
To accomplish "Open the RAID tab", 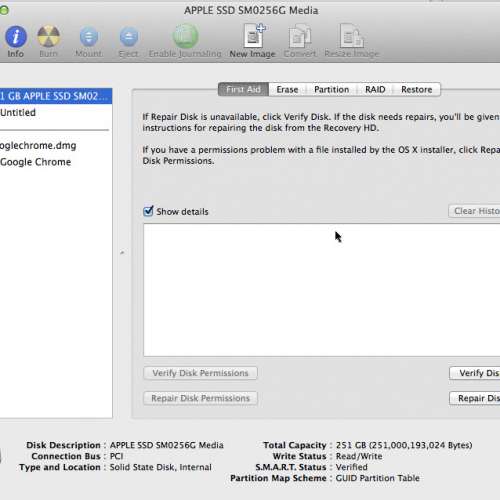I will (375, 89).
